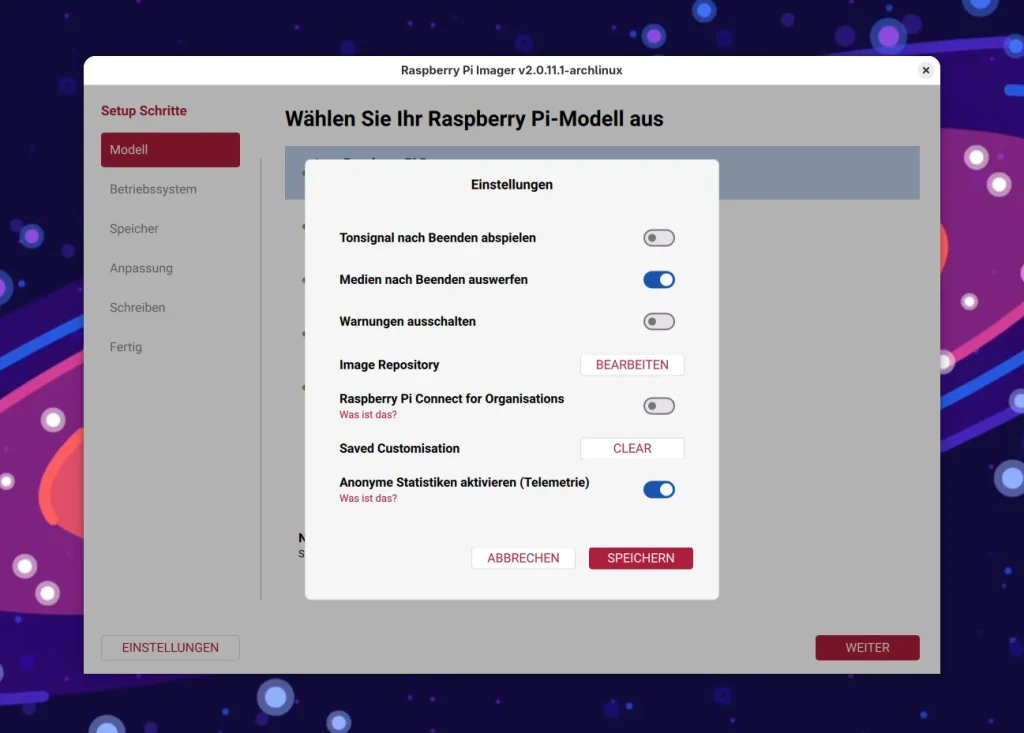1024x733 pixels.
Task: Disable Medien nach Beenden auswerfen switch
Action: [x=658, y=280]
